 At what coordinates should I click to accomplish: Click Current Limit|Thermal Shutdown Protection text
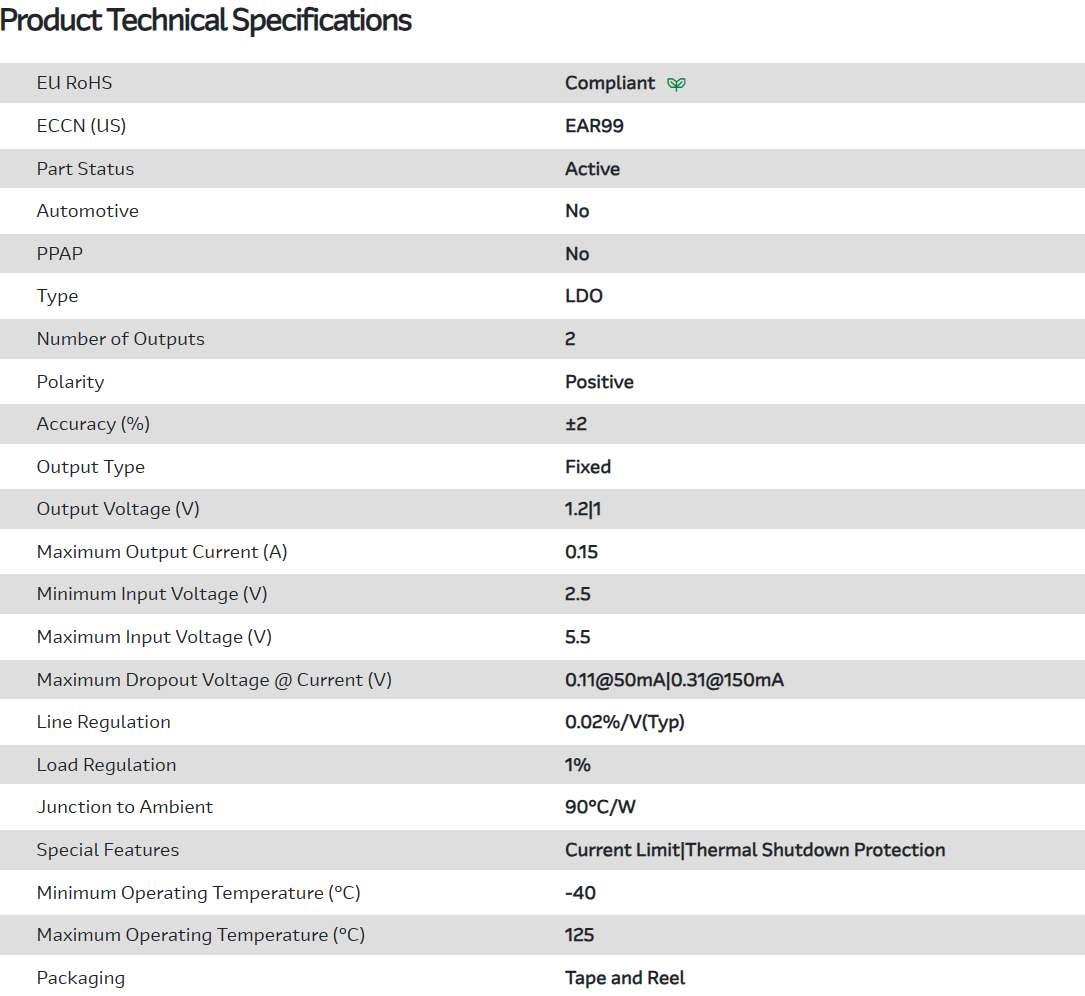755,850
